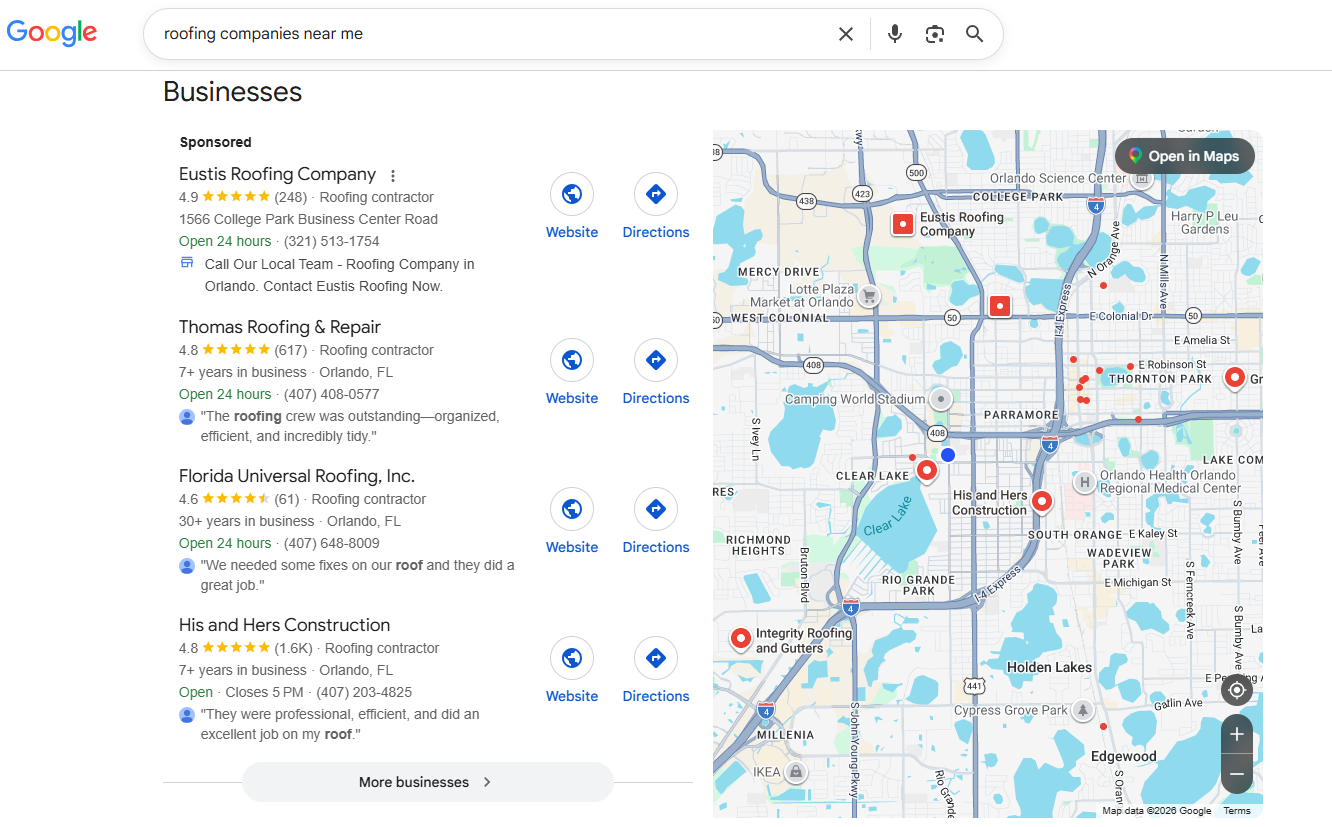Open search by image camera icon
Screen dimensions: 1332x827
[x=935, y=34]
